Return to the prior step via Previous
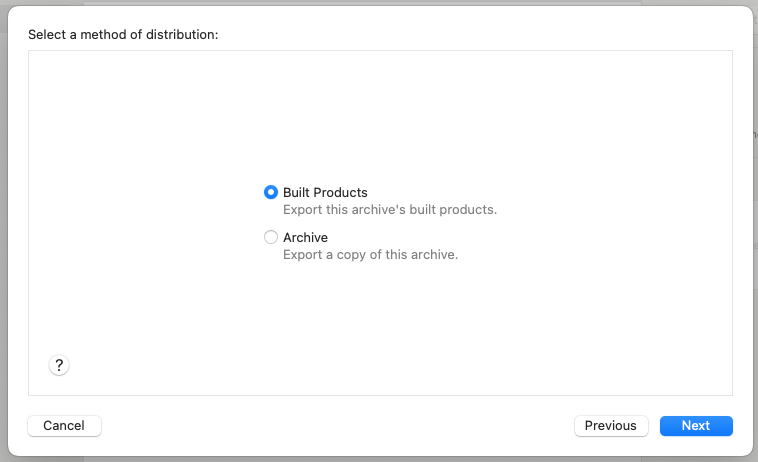The width and height of the screenshot is (758, 462). [x=611, y=426]
